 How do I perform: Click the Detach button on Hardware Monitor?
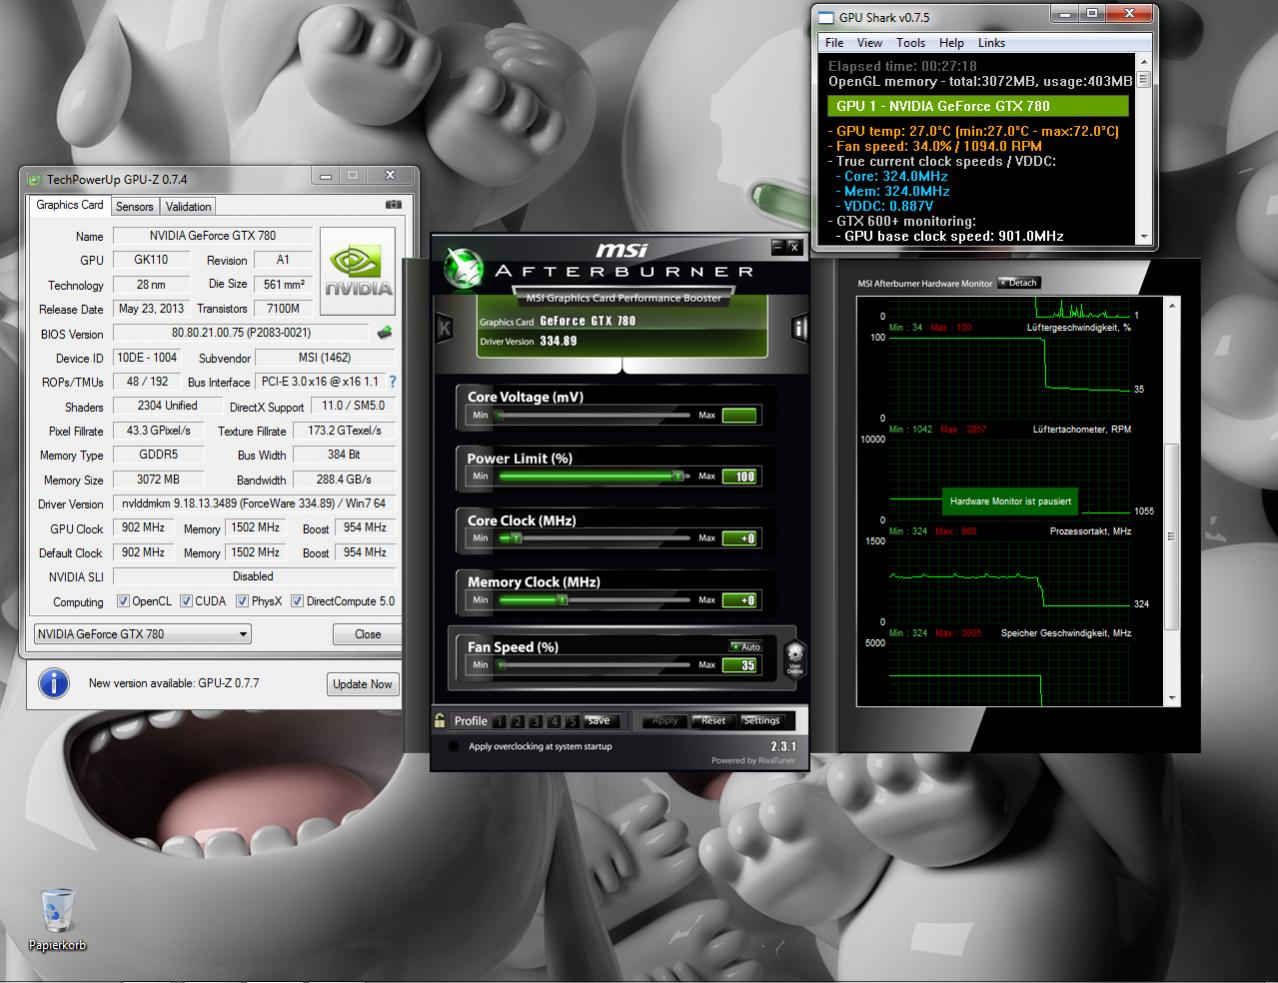point(1019,283)
